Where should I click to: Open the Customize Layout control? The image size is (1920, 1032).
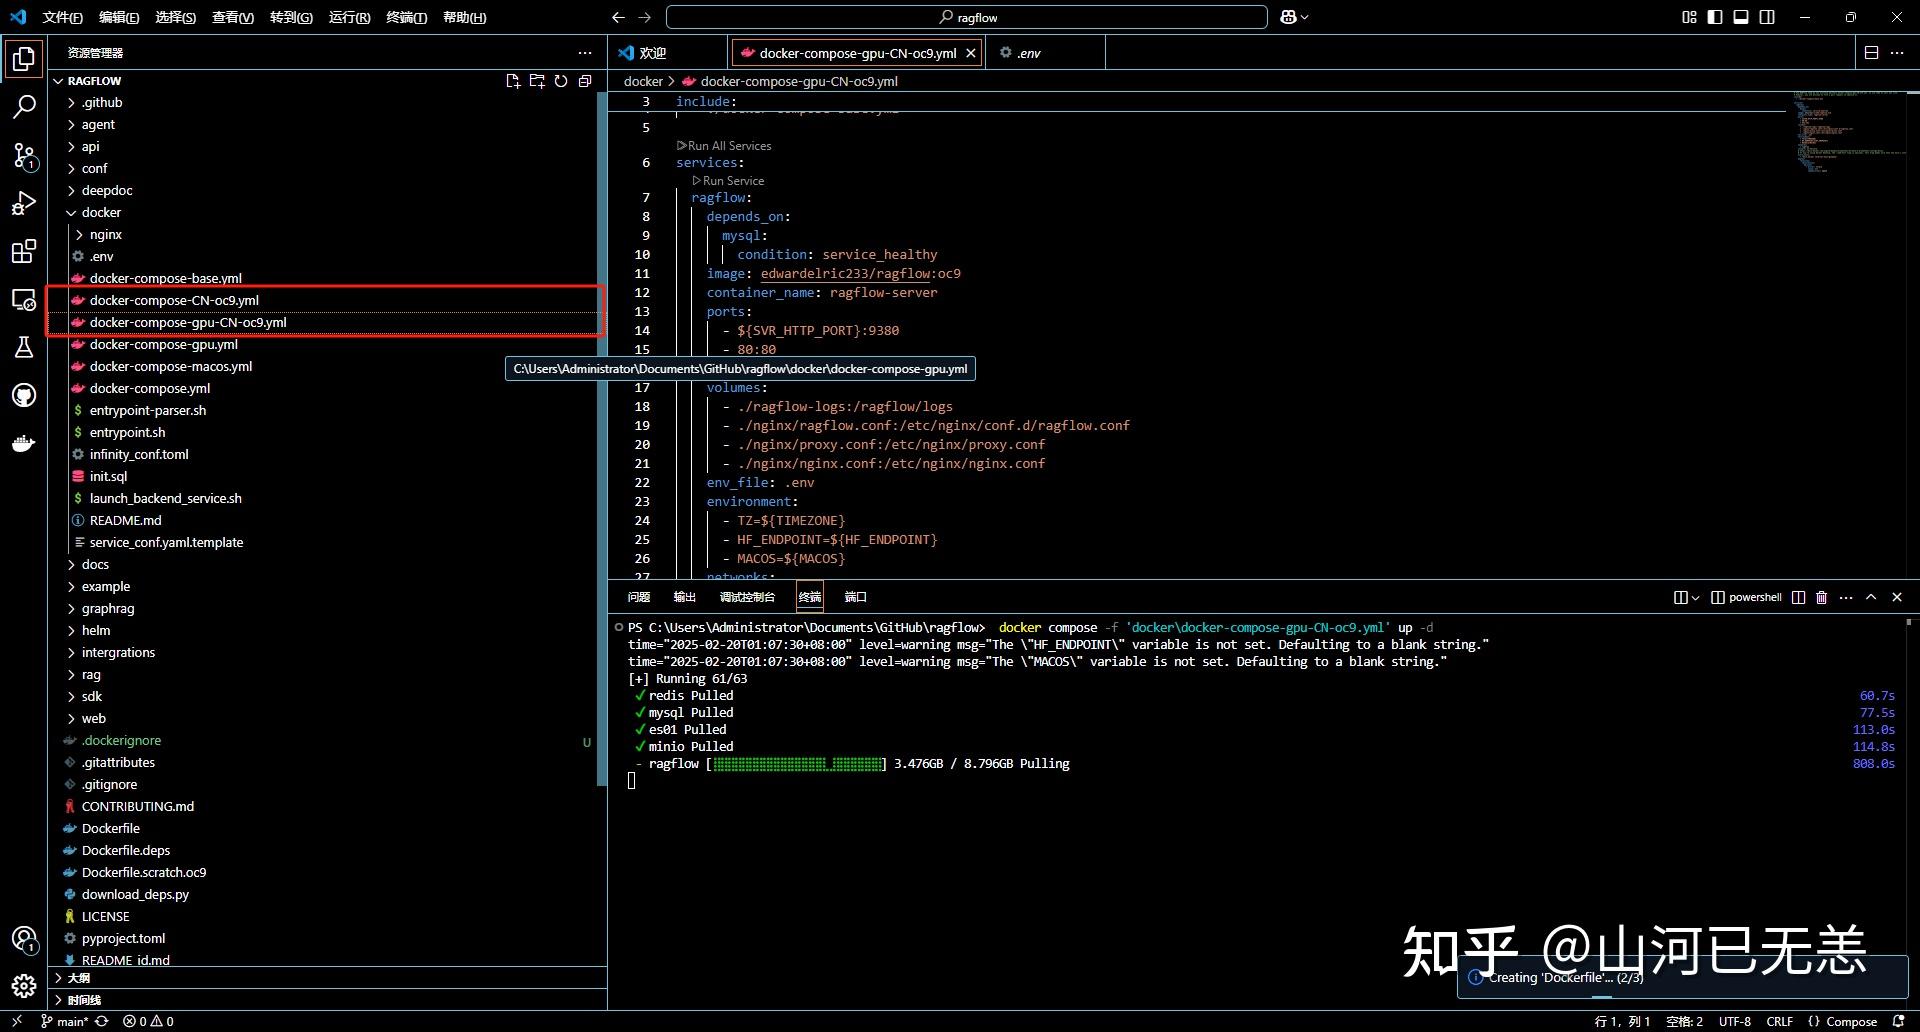1689,17
